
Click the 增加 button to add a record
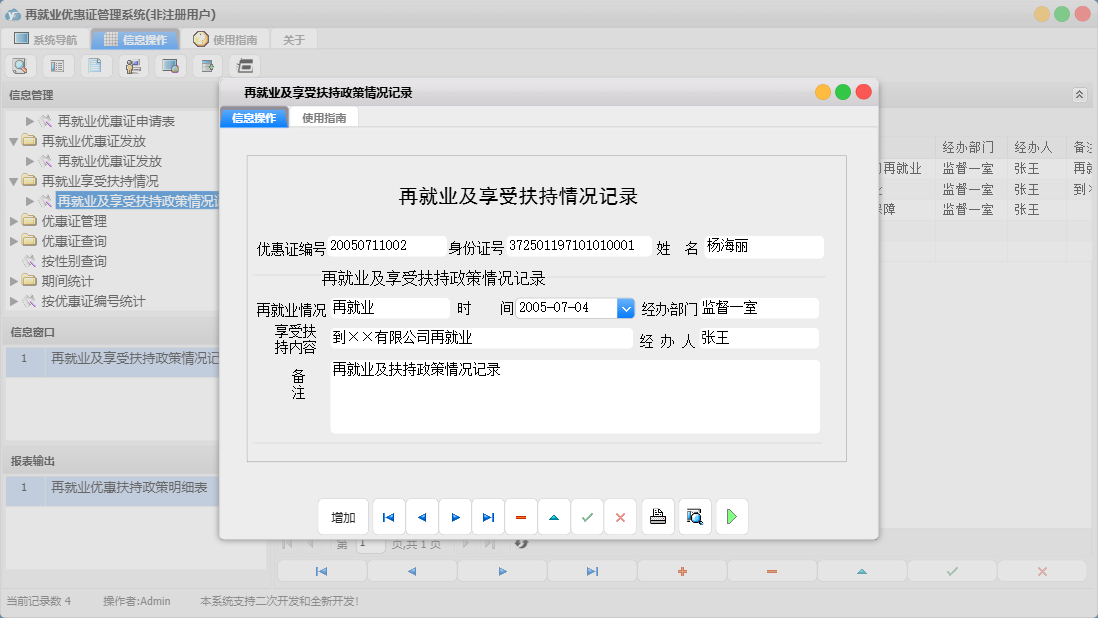[x=343, y=516]
